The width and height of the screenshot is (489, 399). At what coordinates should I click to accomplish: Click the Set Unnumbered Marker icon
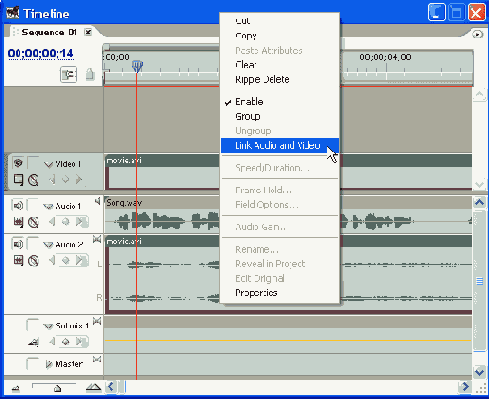coord(90,74)
